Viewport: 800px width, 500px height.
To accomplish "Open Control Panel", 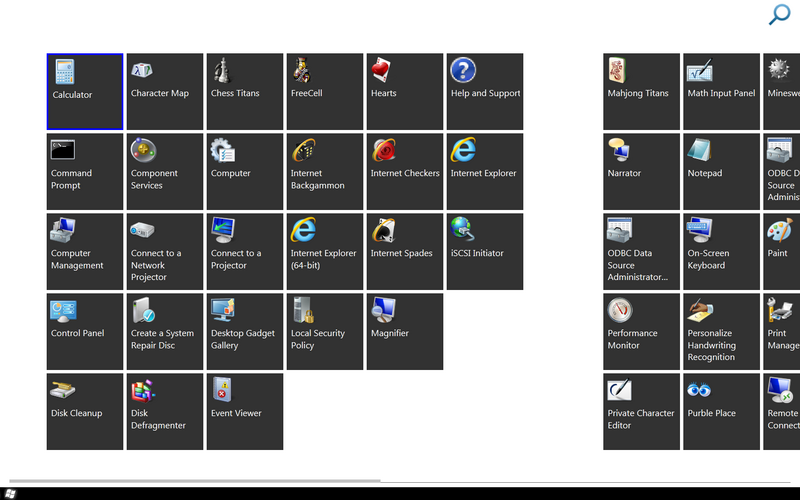I will 85,332.
